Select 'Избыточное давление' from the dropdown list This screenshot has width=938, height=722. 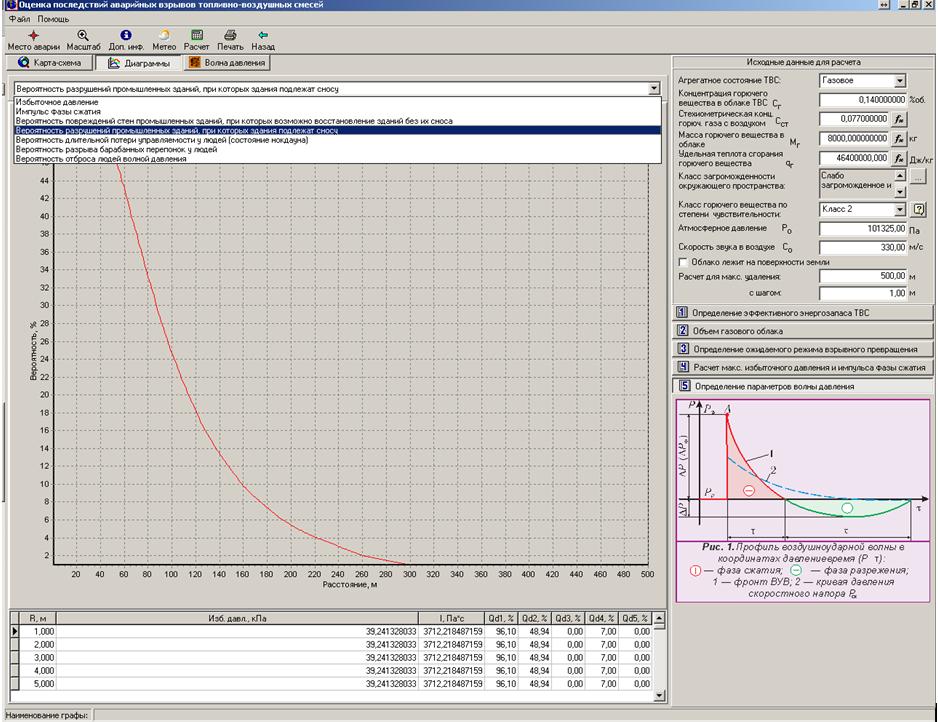pyautogui.click(x=57, y=102)
